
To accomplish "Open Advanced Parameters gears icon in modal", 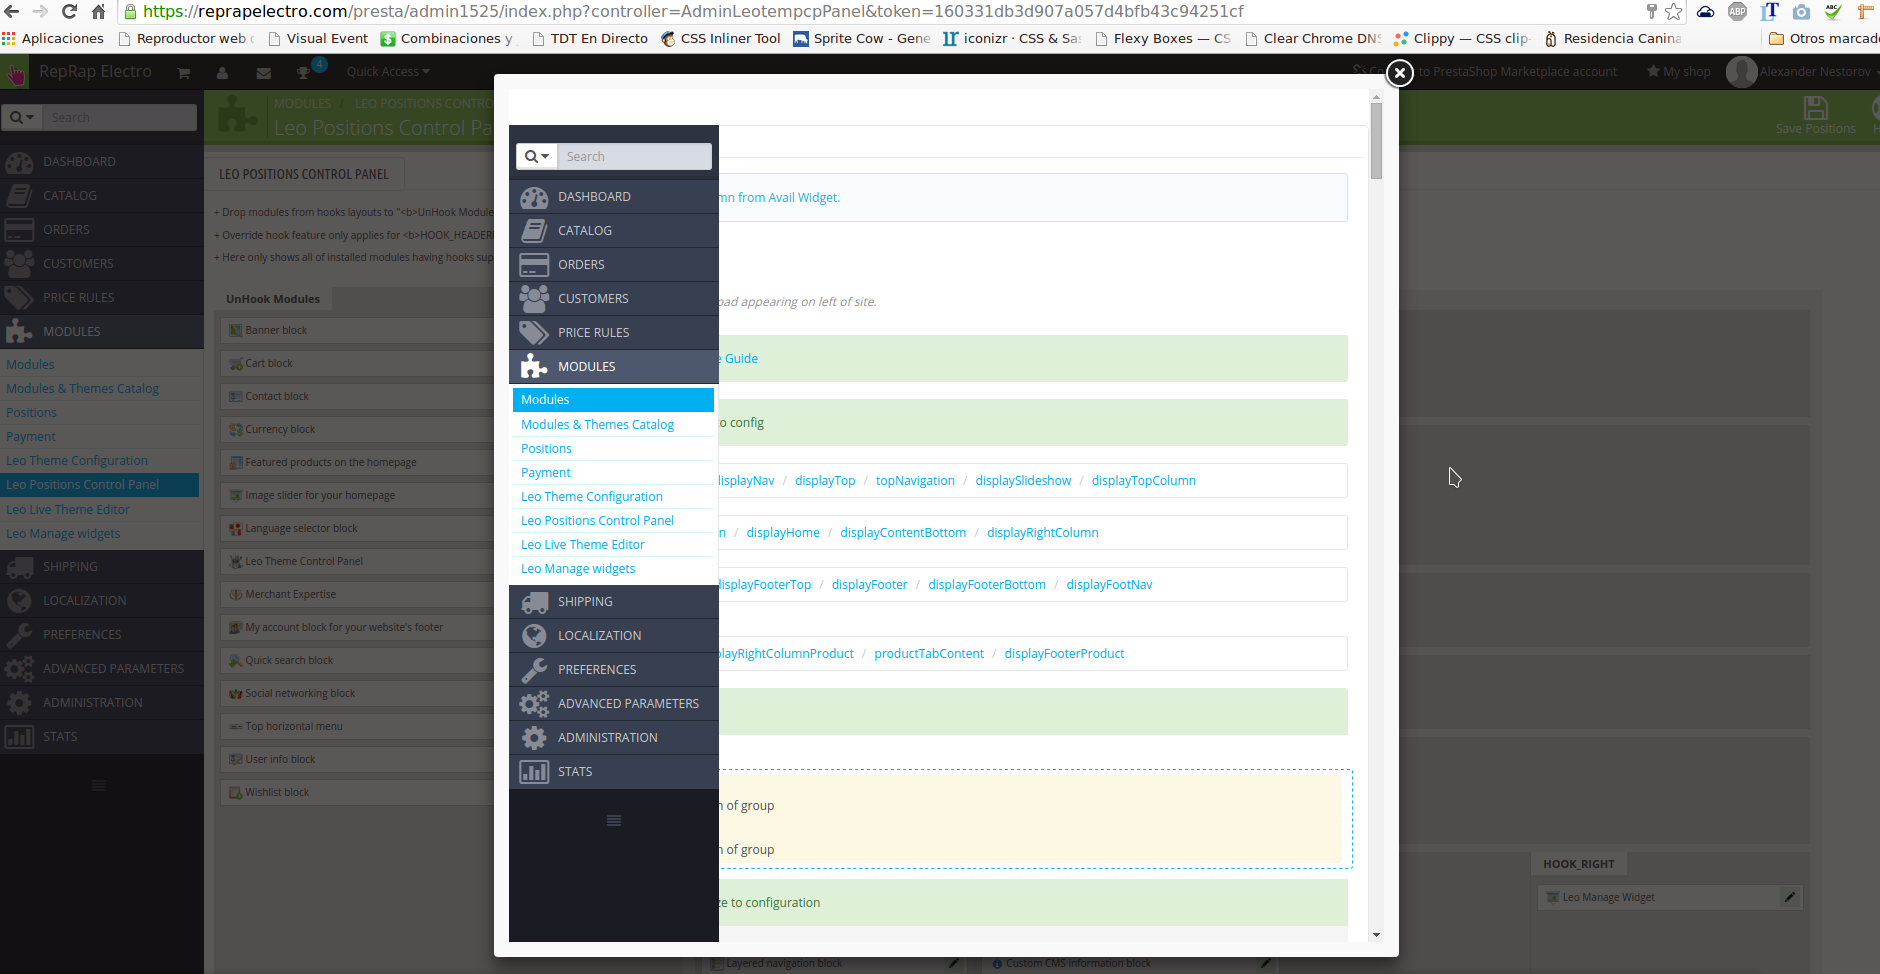I will click(x=534, y=704).
